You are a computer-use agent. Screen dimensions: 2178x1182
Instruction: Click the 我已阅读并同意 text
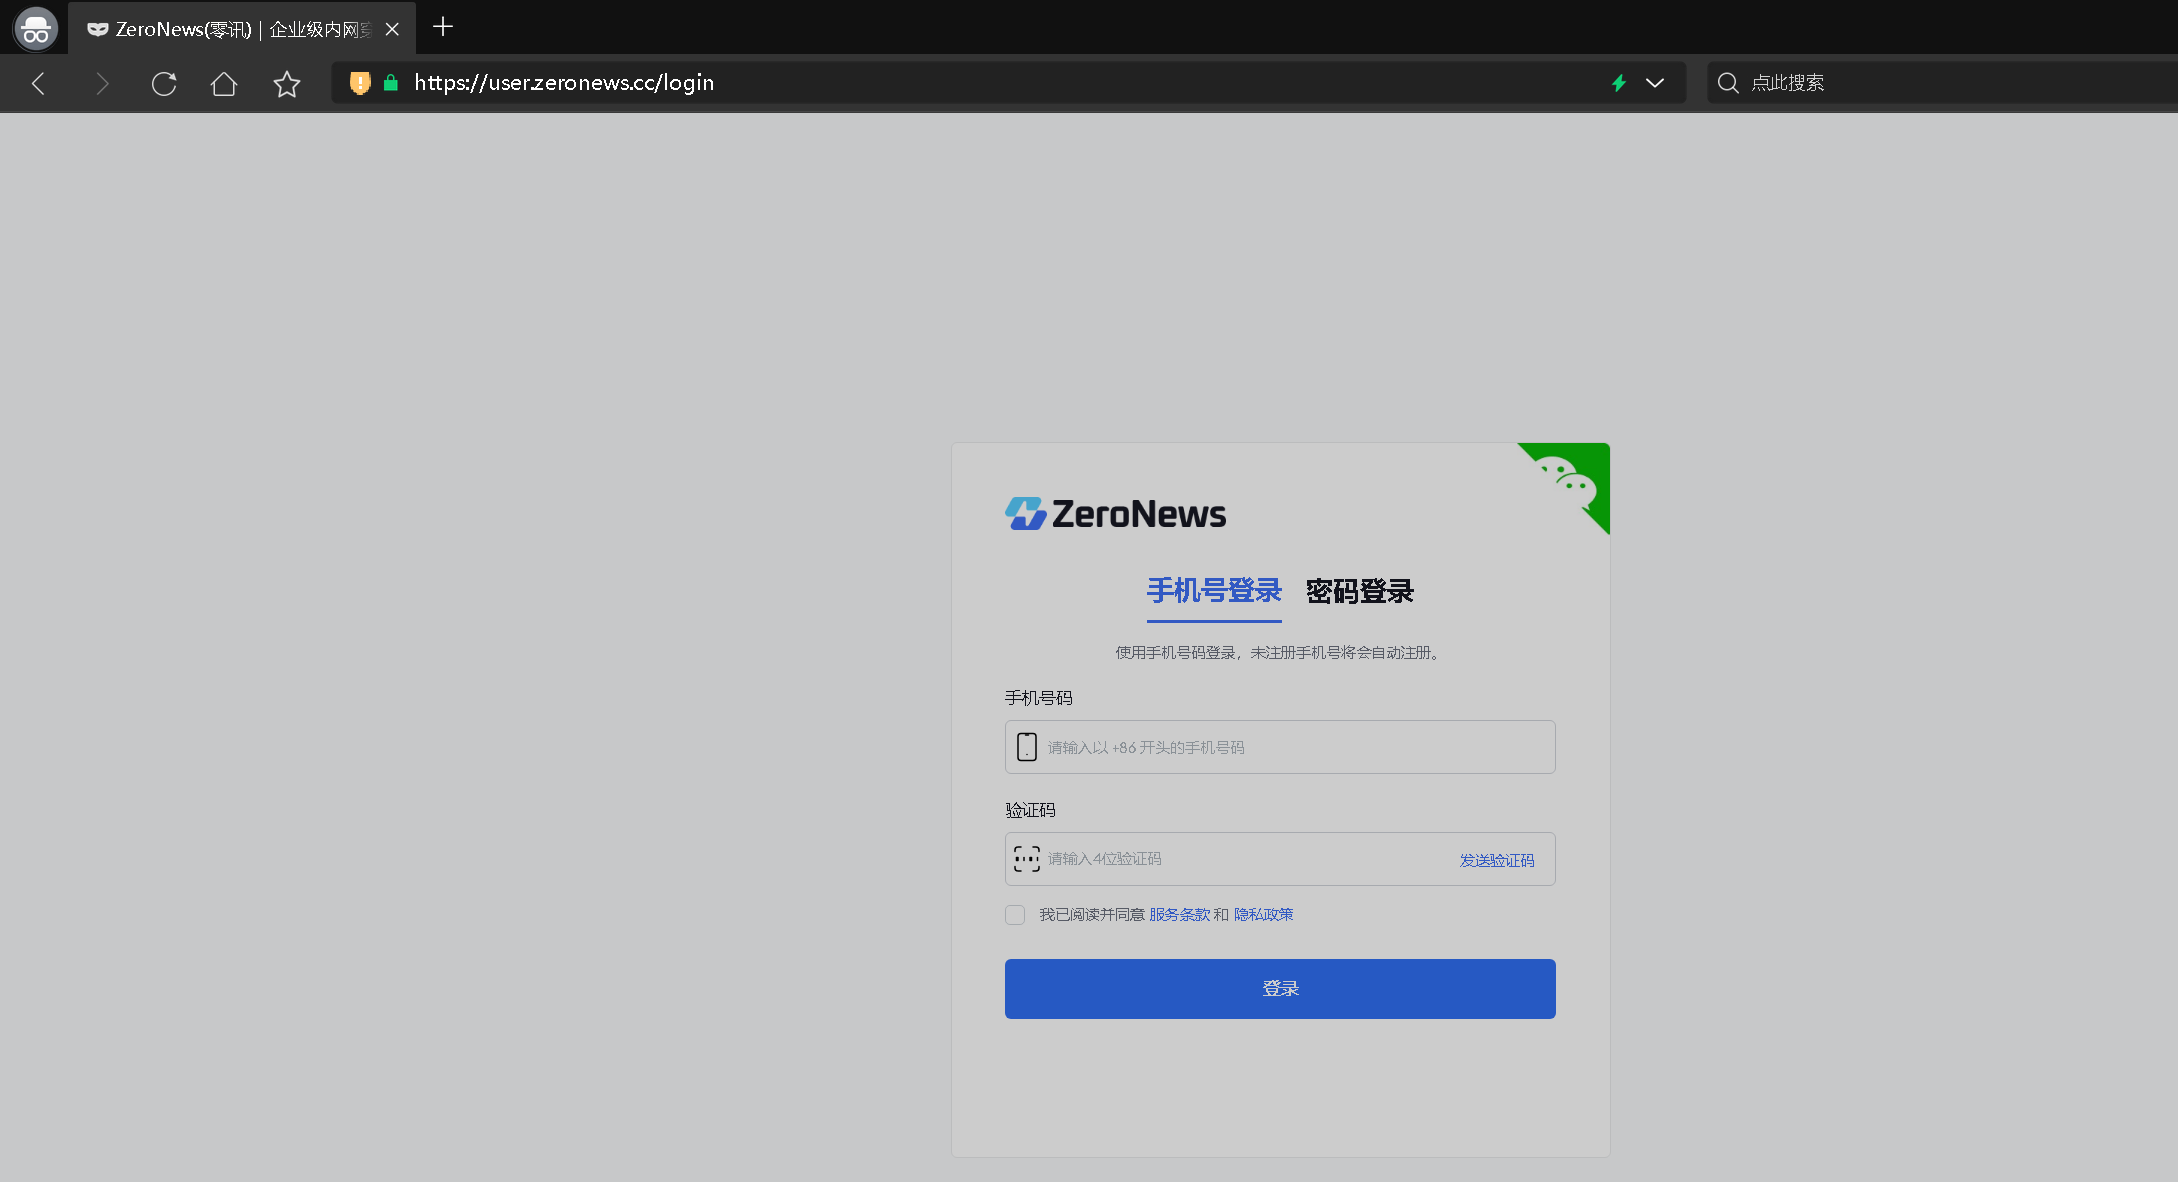[1092, 915]
